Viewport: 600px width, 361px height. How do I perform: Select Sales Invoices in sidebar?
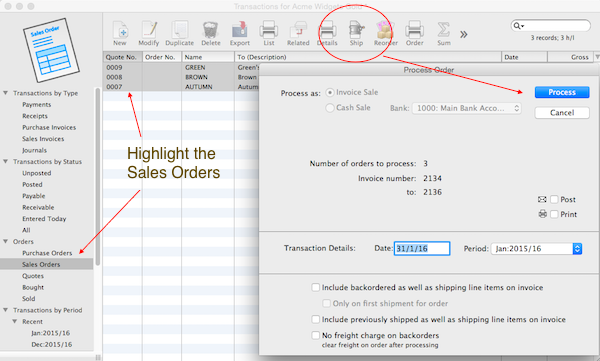43,139
